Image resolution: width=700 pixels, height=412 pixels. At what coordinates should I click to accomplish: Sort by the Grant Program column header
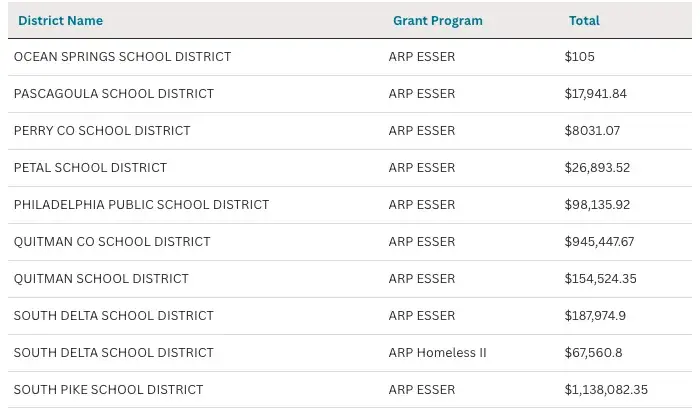tap(437, 21)
